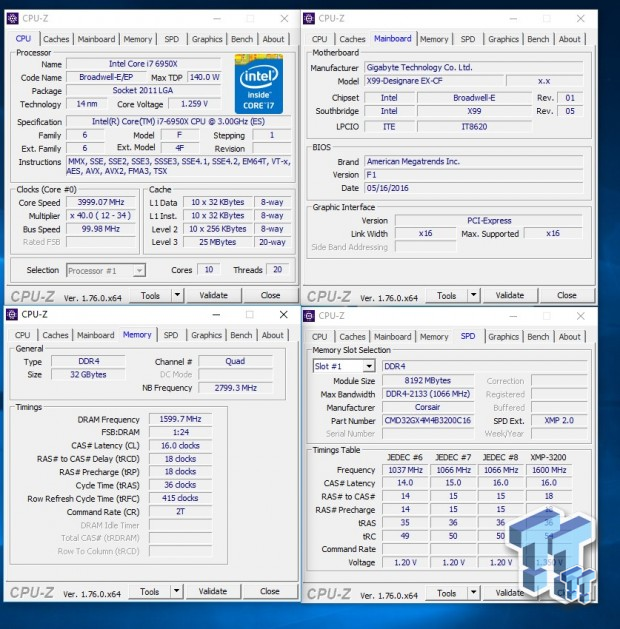Click CPU-Z app icon in top-left window titlebar
620x629 pixels.
[12, 18]
